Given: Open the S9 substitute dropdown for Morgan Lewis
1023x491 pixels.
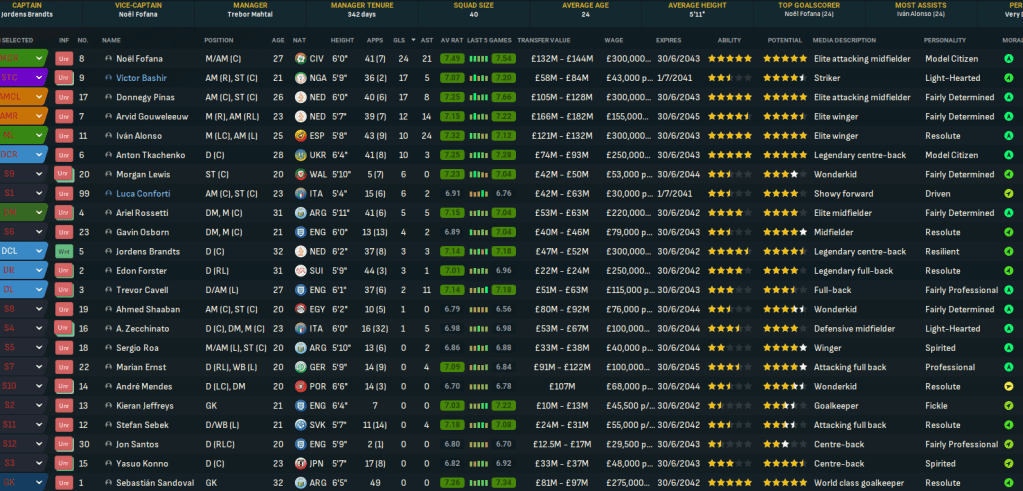Looking at the screenshot, I should (x=40, y=175).
